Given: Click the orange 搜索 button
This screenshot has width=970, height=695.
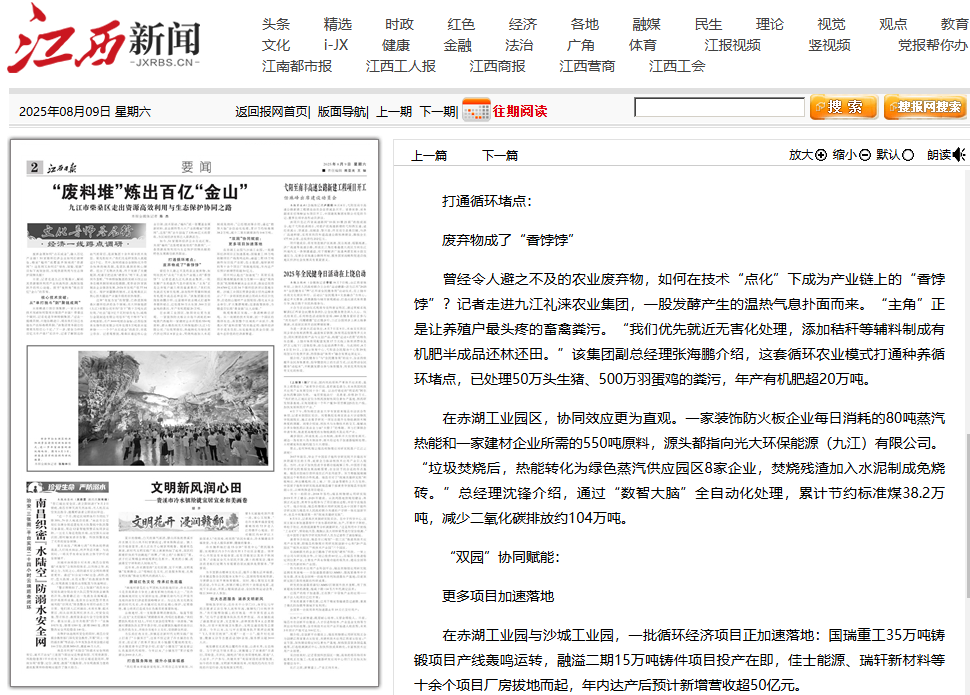Looking at the screenshot, I should click(844, 107).
